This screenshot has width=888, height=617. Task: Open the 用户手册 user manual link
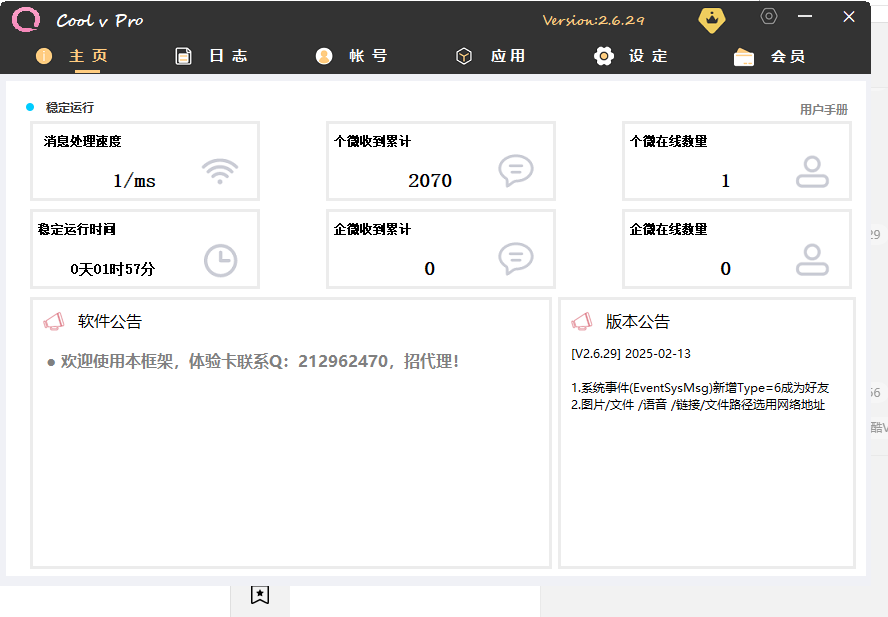point(823,109)
